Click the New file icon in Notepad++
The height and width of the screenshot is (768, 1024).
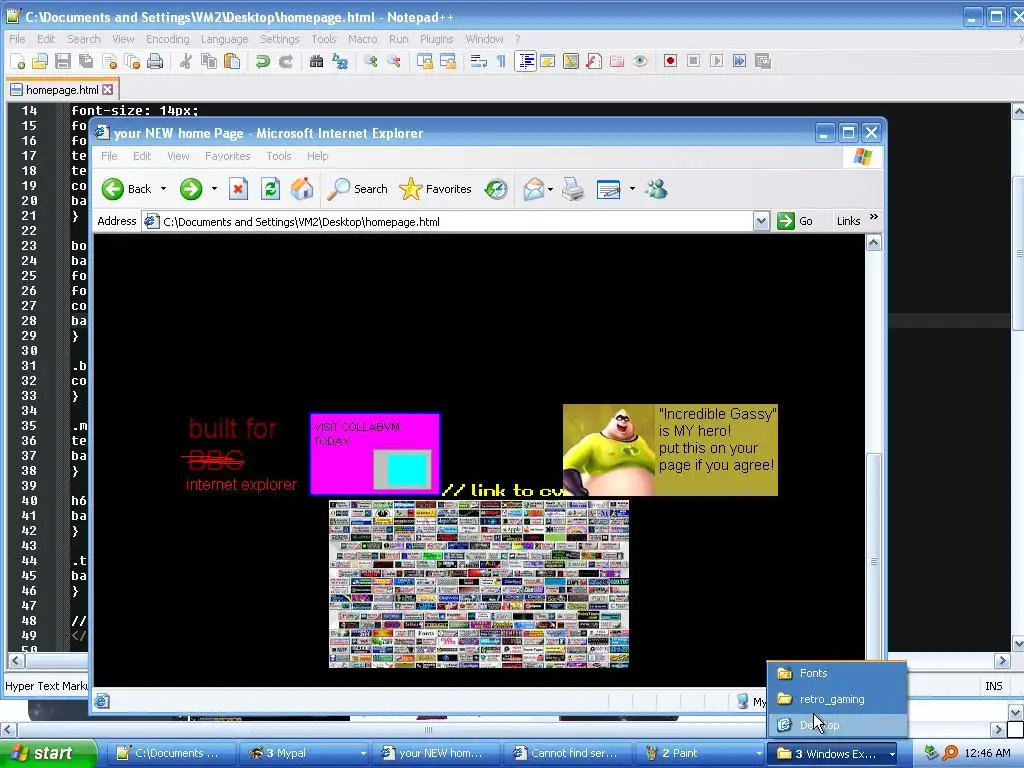(18, 61)
